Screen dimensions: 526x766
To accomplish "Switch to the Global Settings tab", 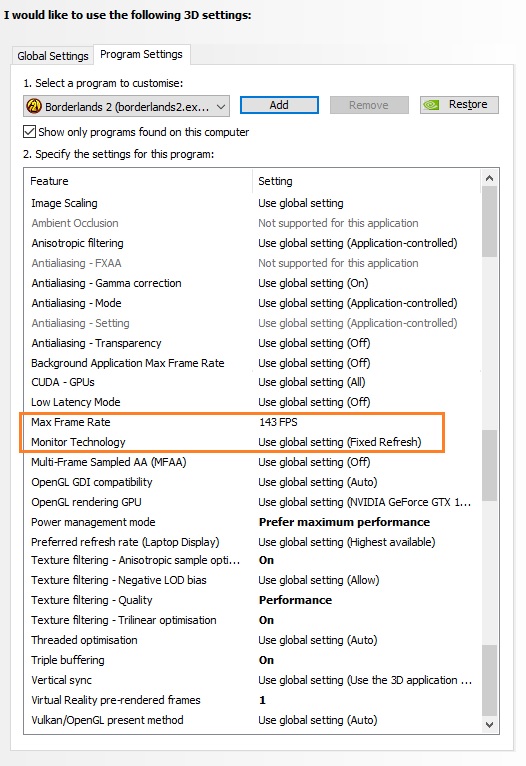I will click(x=53, y=56).
